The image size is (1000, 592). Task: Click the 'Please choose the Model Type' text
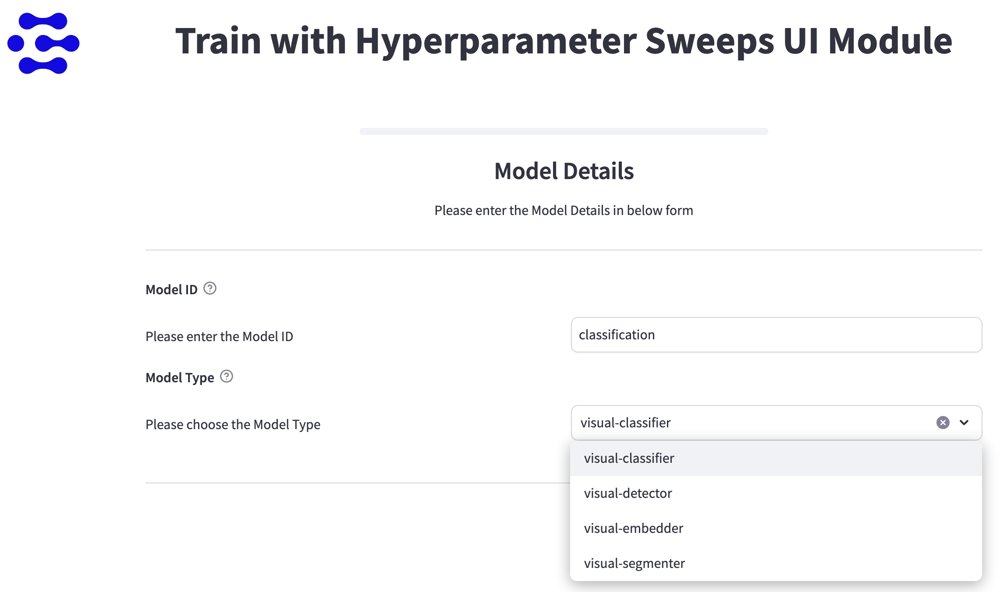click(x=233, y=424)
